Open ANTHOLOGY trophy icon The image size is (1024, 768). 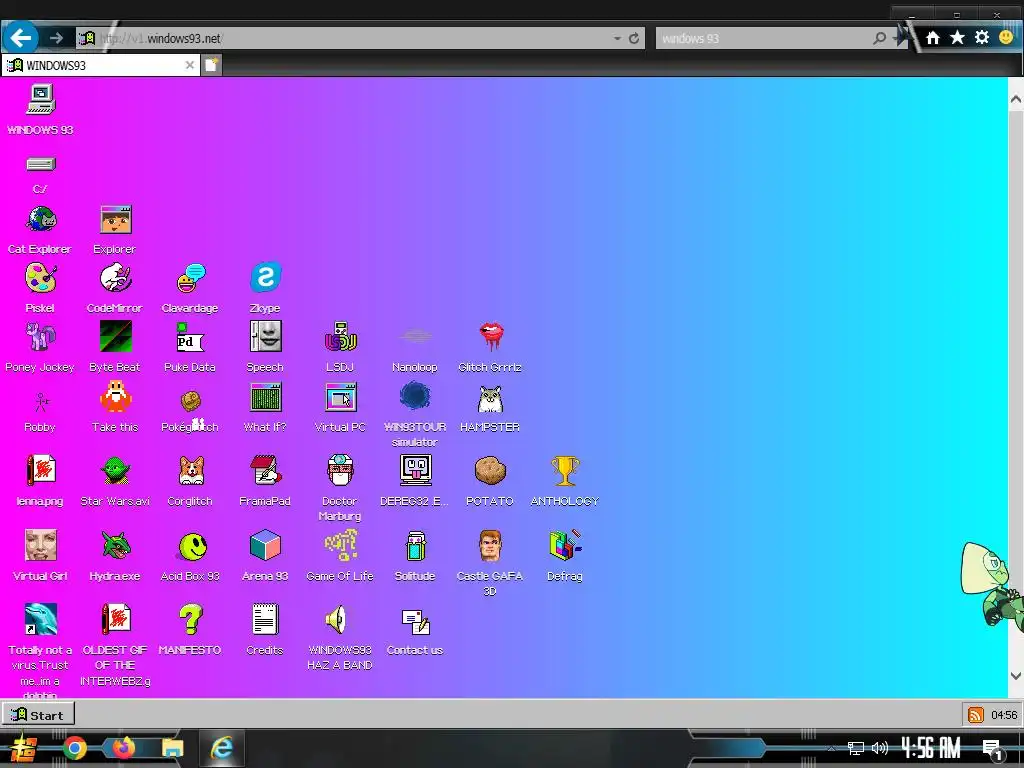click(x=565, y=470)
